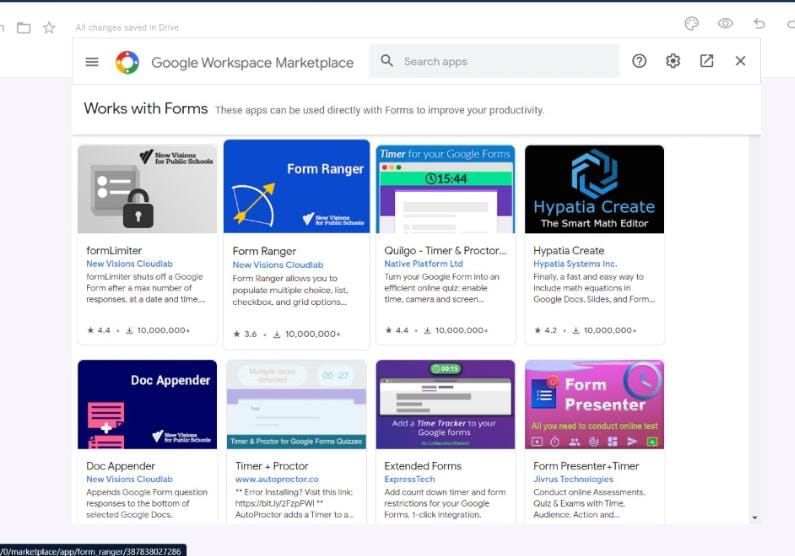795x556 pixels.
Task: Click the Hypatia Create app title
Action: 569,250
